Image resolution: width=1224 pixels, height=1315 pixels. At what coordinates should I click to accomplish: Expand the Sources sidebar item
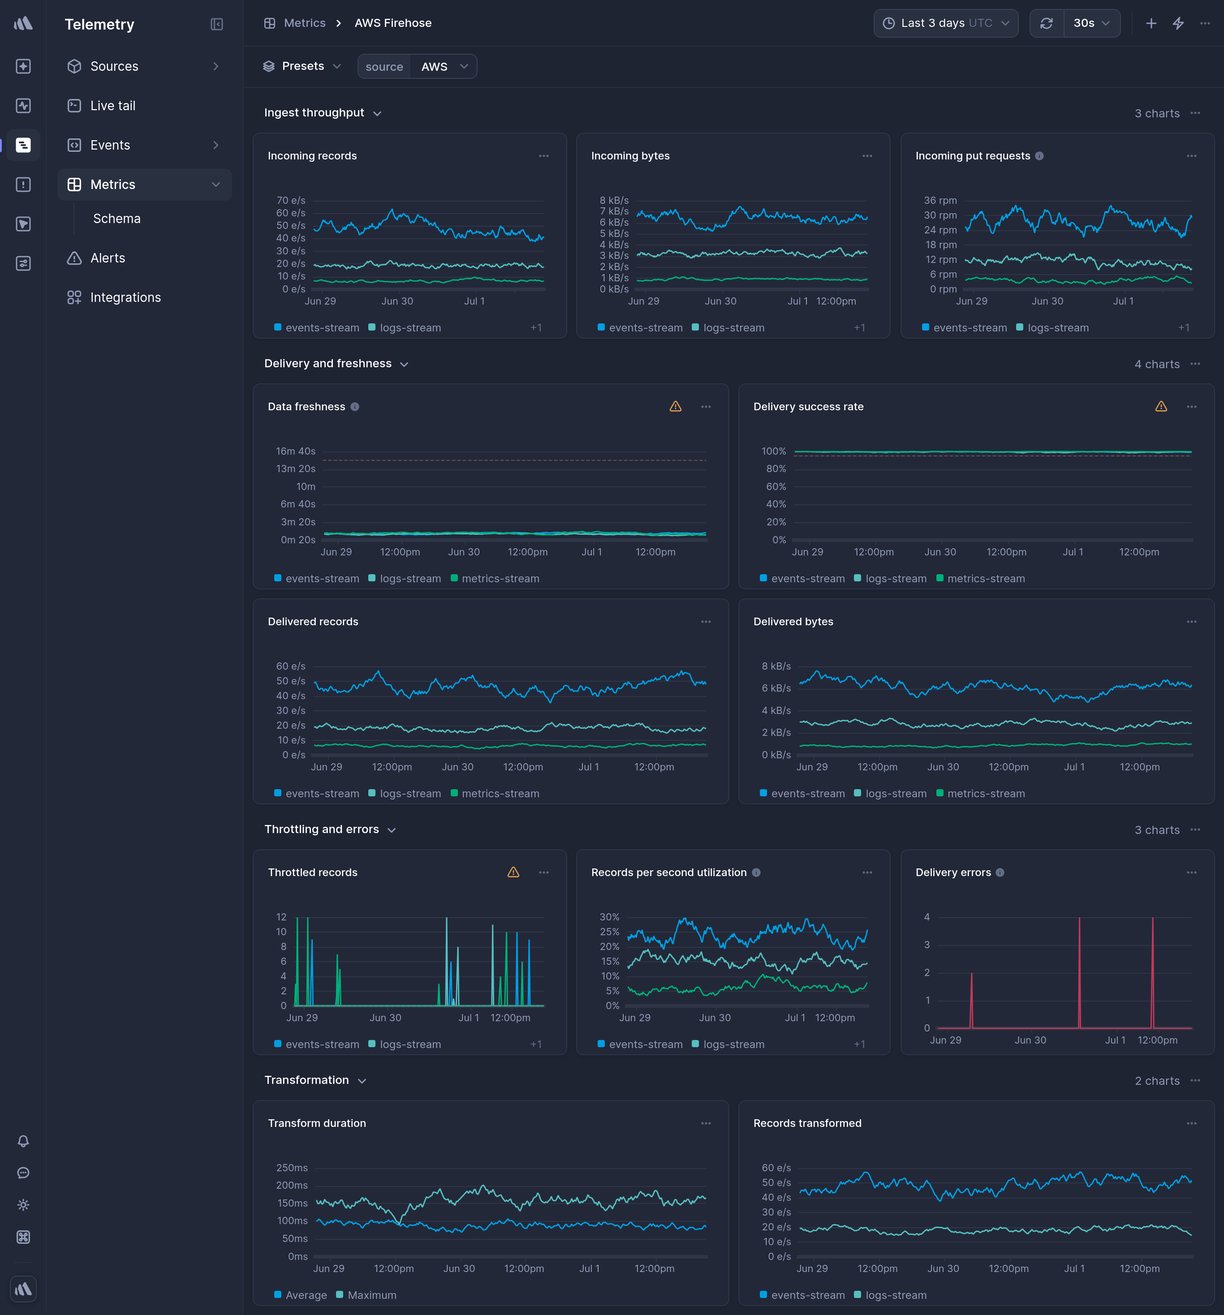(144, 66)
